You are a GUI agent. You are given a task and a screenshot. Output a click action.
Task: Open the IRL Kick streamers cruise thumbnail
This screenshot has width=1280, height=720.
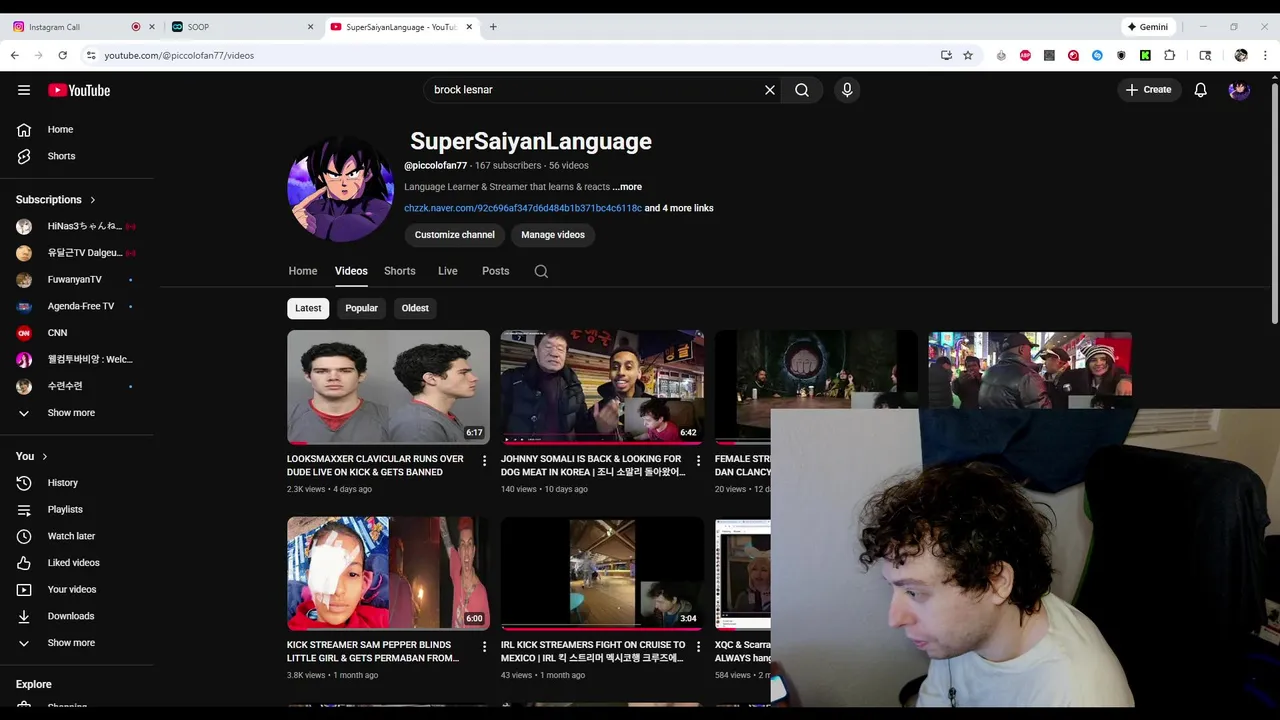point(602,573)
